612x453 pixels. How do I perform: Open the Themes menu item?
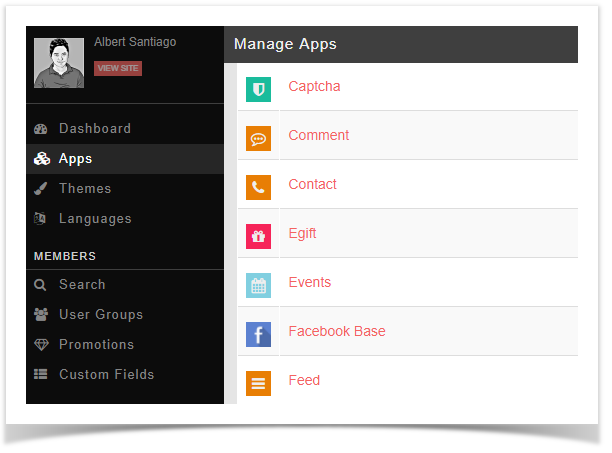pos(85,189)
